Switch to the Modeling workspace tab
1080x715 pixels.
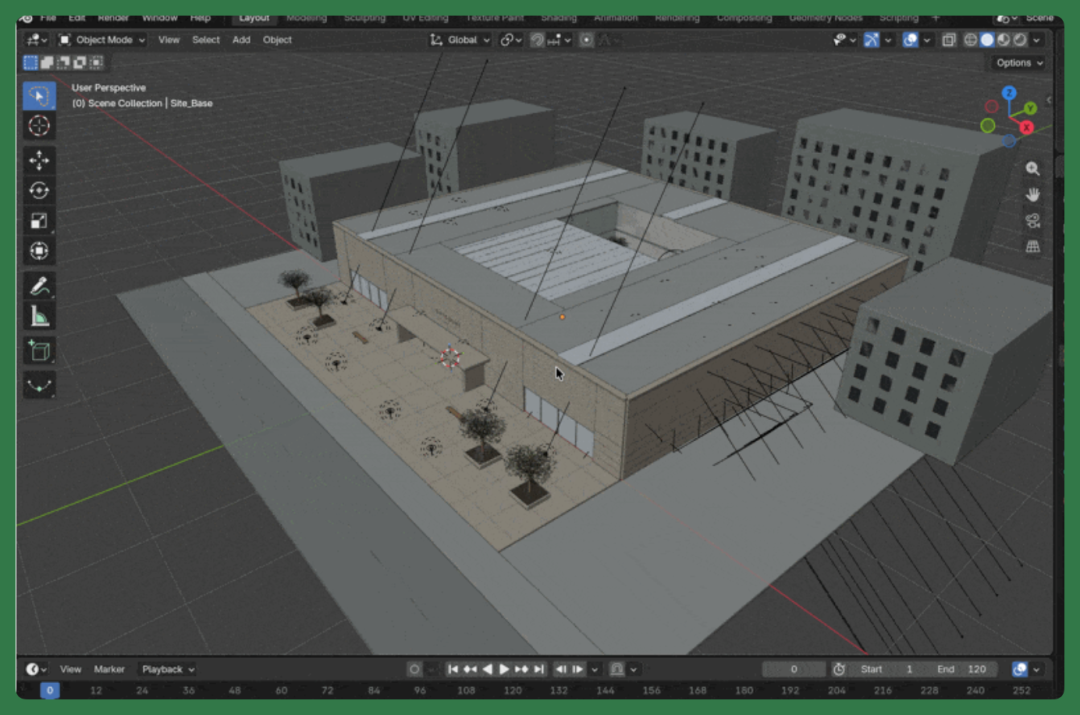pyautogui.click(x=306, y=18)
